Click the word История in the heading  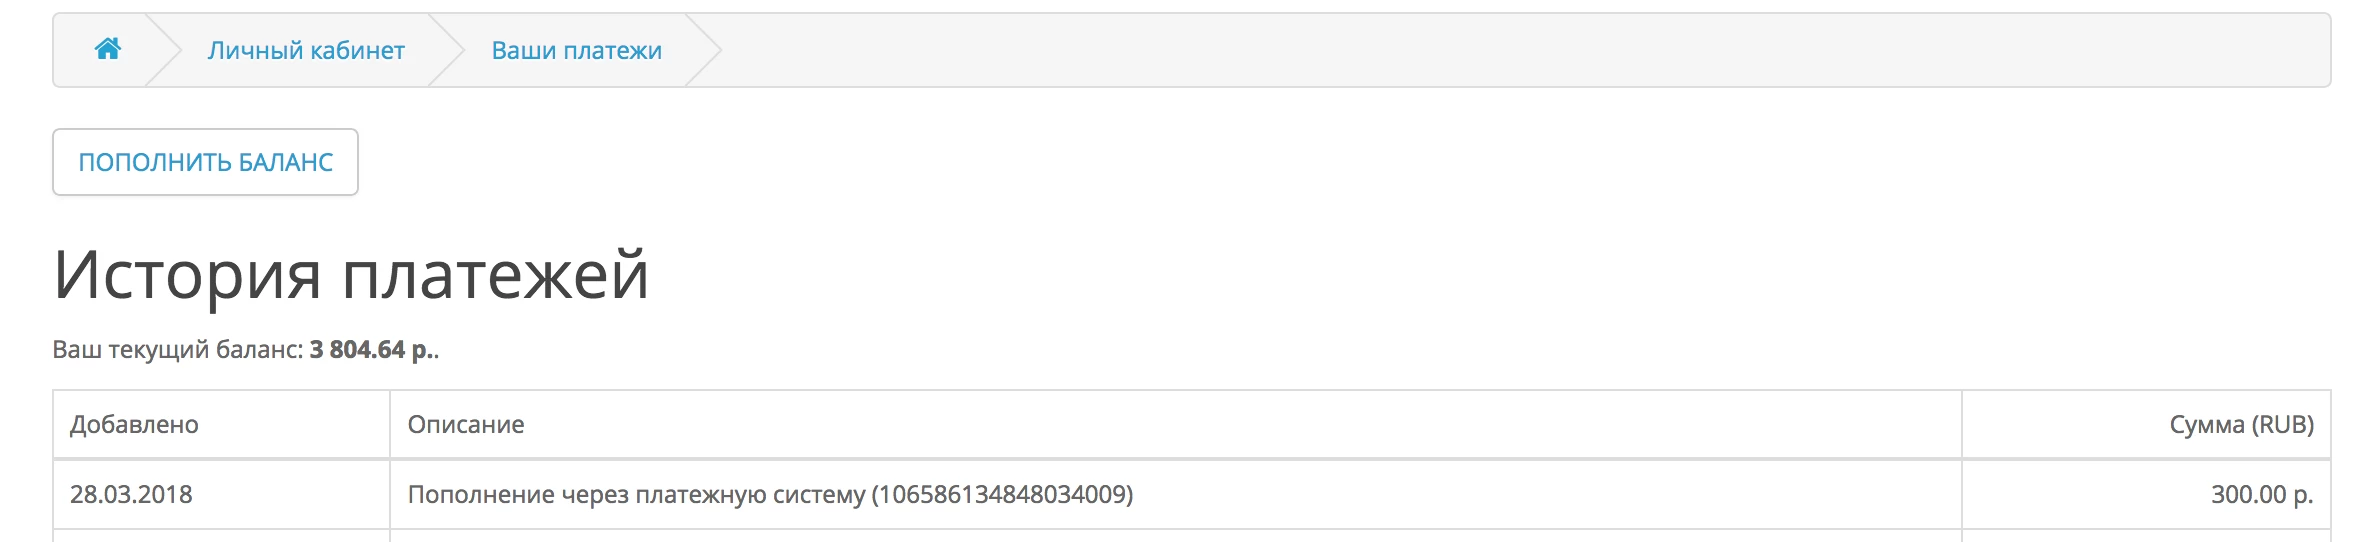(x=187, y=276)
